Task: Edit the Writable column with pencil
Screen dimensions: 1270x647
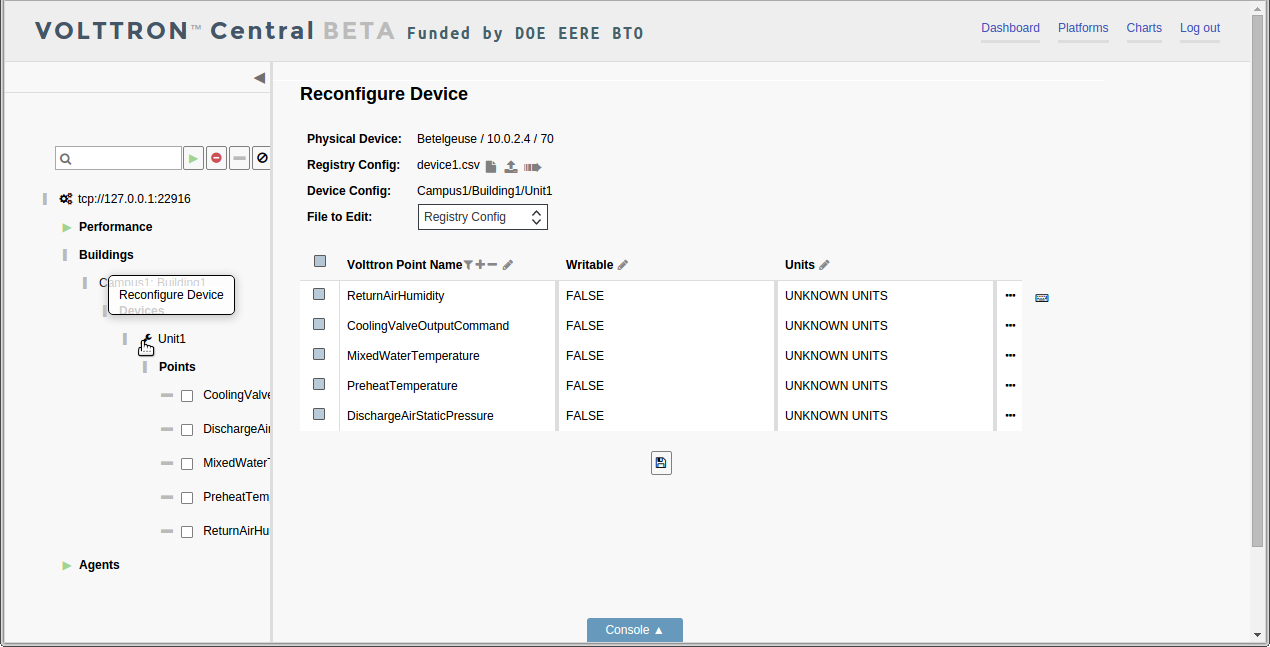Action: [623, 265]
